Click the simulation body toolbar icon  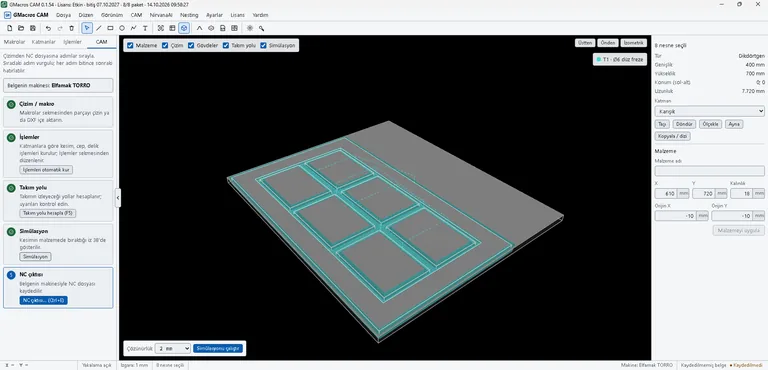pos(211,28)
